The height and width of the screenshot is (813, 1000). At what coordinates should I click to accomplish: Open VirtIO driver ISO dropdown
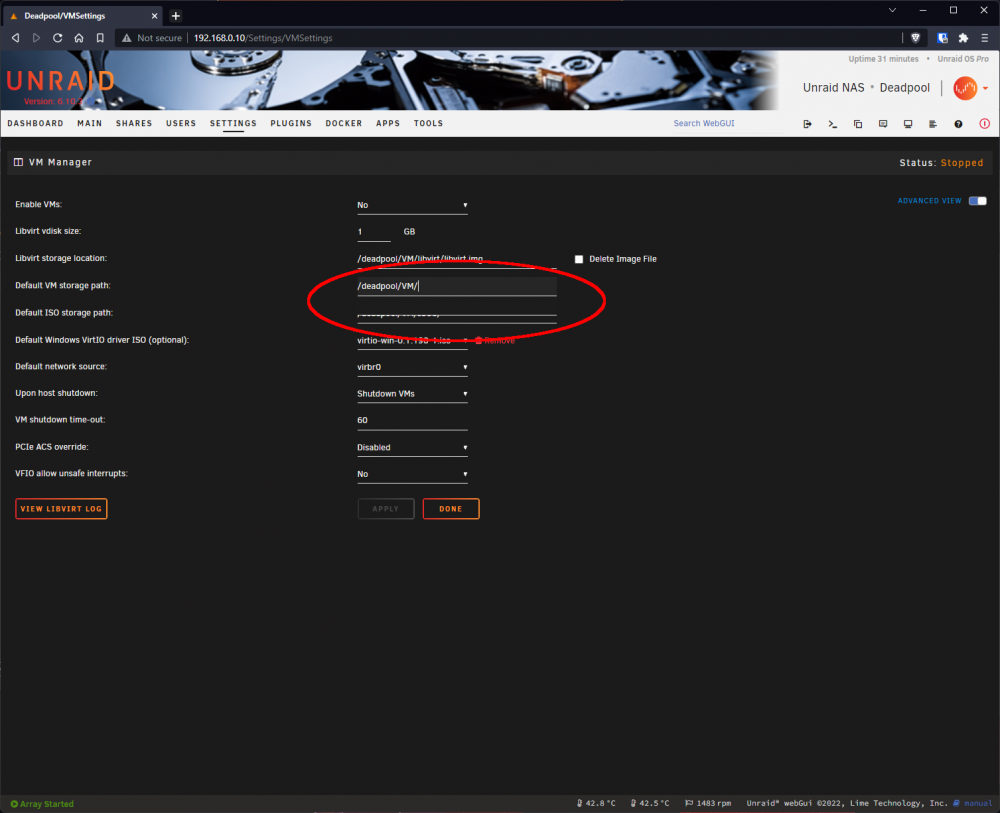412,341
